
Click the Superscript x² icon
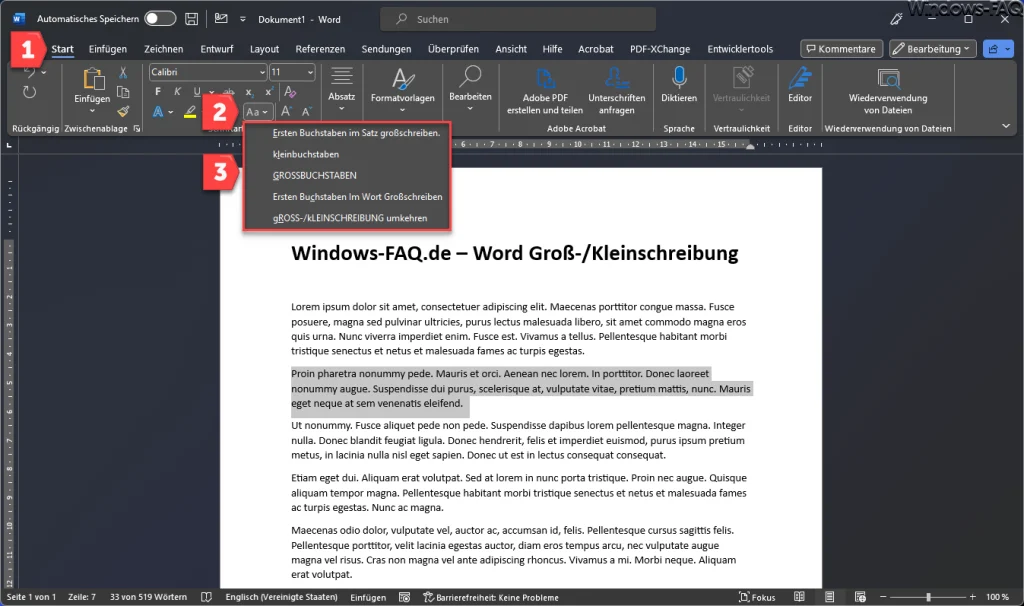click(x=268, y=92)
